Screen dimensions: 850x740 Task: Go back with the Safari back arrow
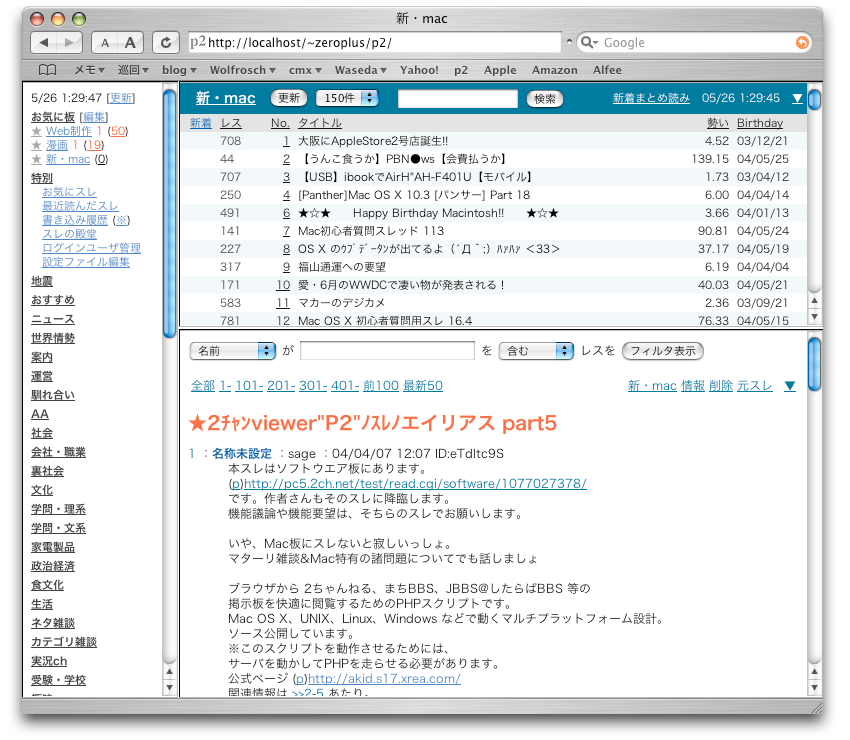coord(44,42)
